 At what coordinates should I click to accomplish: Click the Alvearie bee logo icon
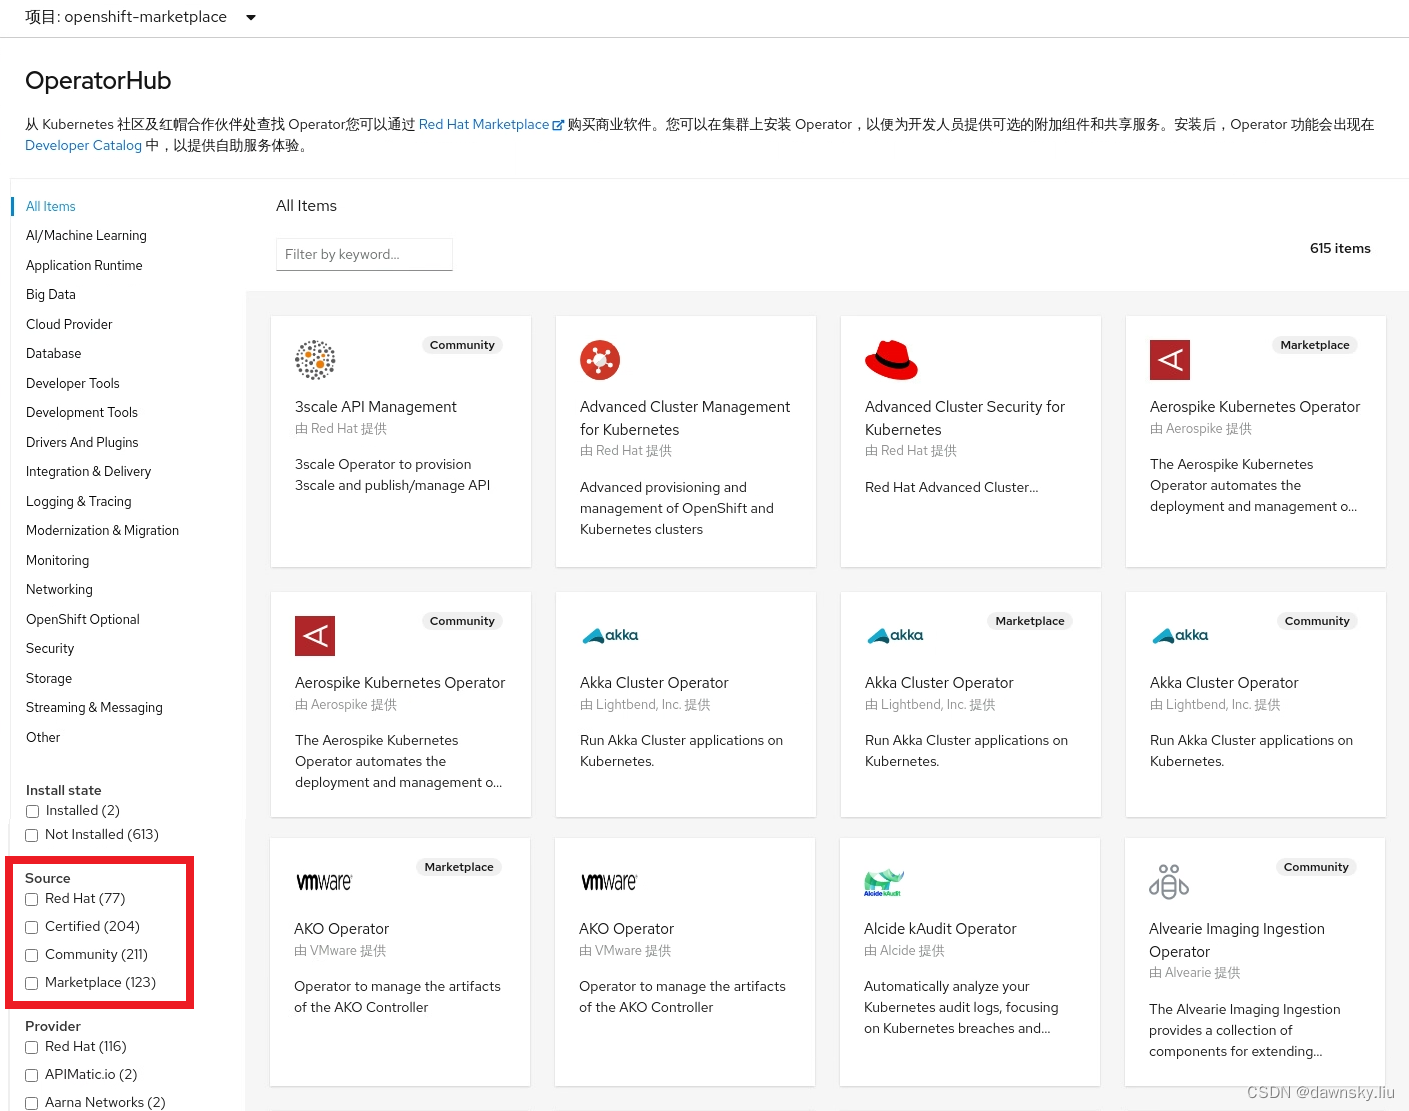1169,882
